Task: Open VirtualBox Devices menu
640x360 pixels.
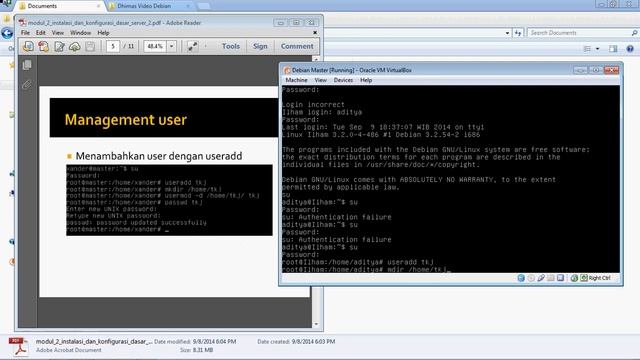Action: tap(343, 80)
